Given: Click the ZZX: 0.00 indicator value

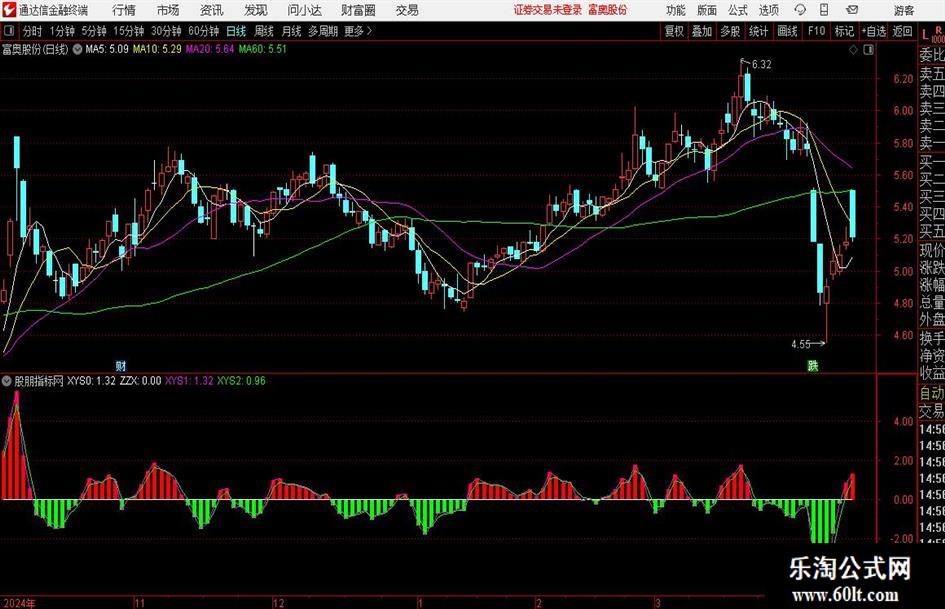Looking at the screenshot, I should (x=140, y=381).
